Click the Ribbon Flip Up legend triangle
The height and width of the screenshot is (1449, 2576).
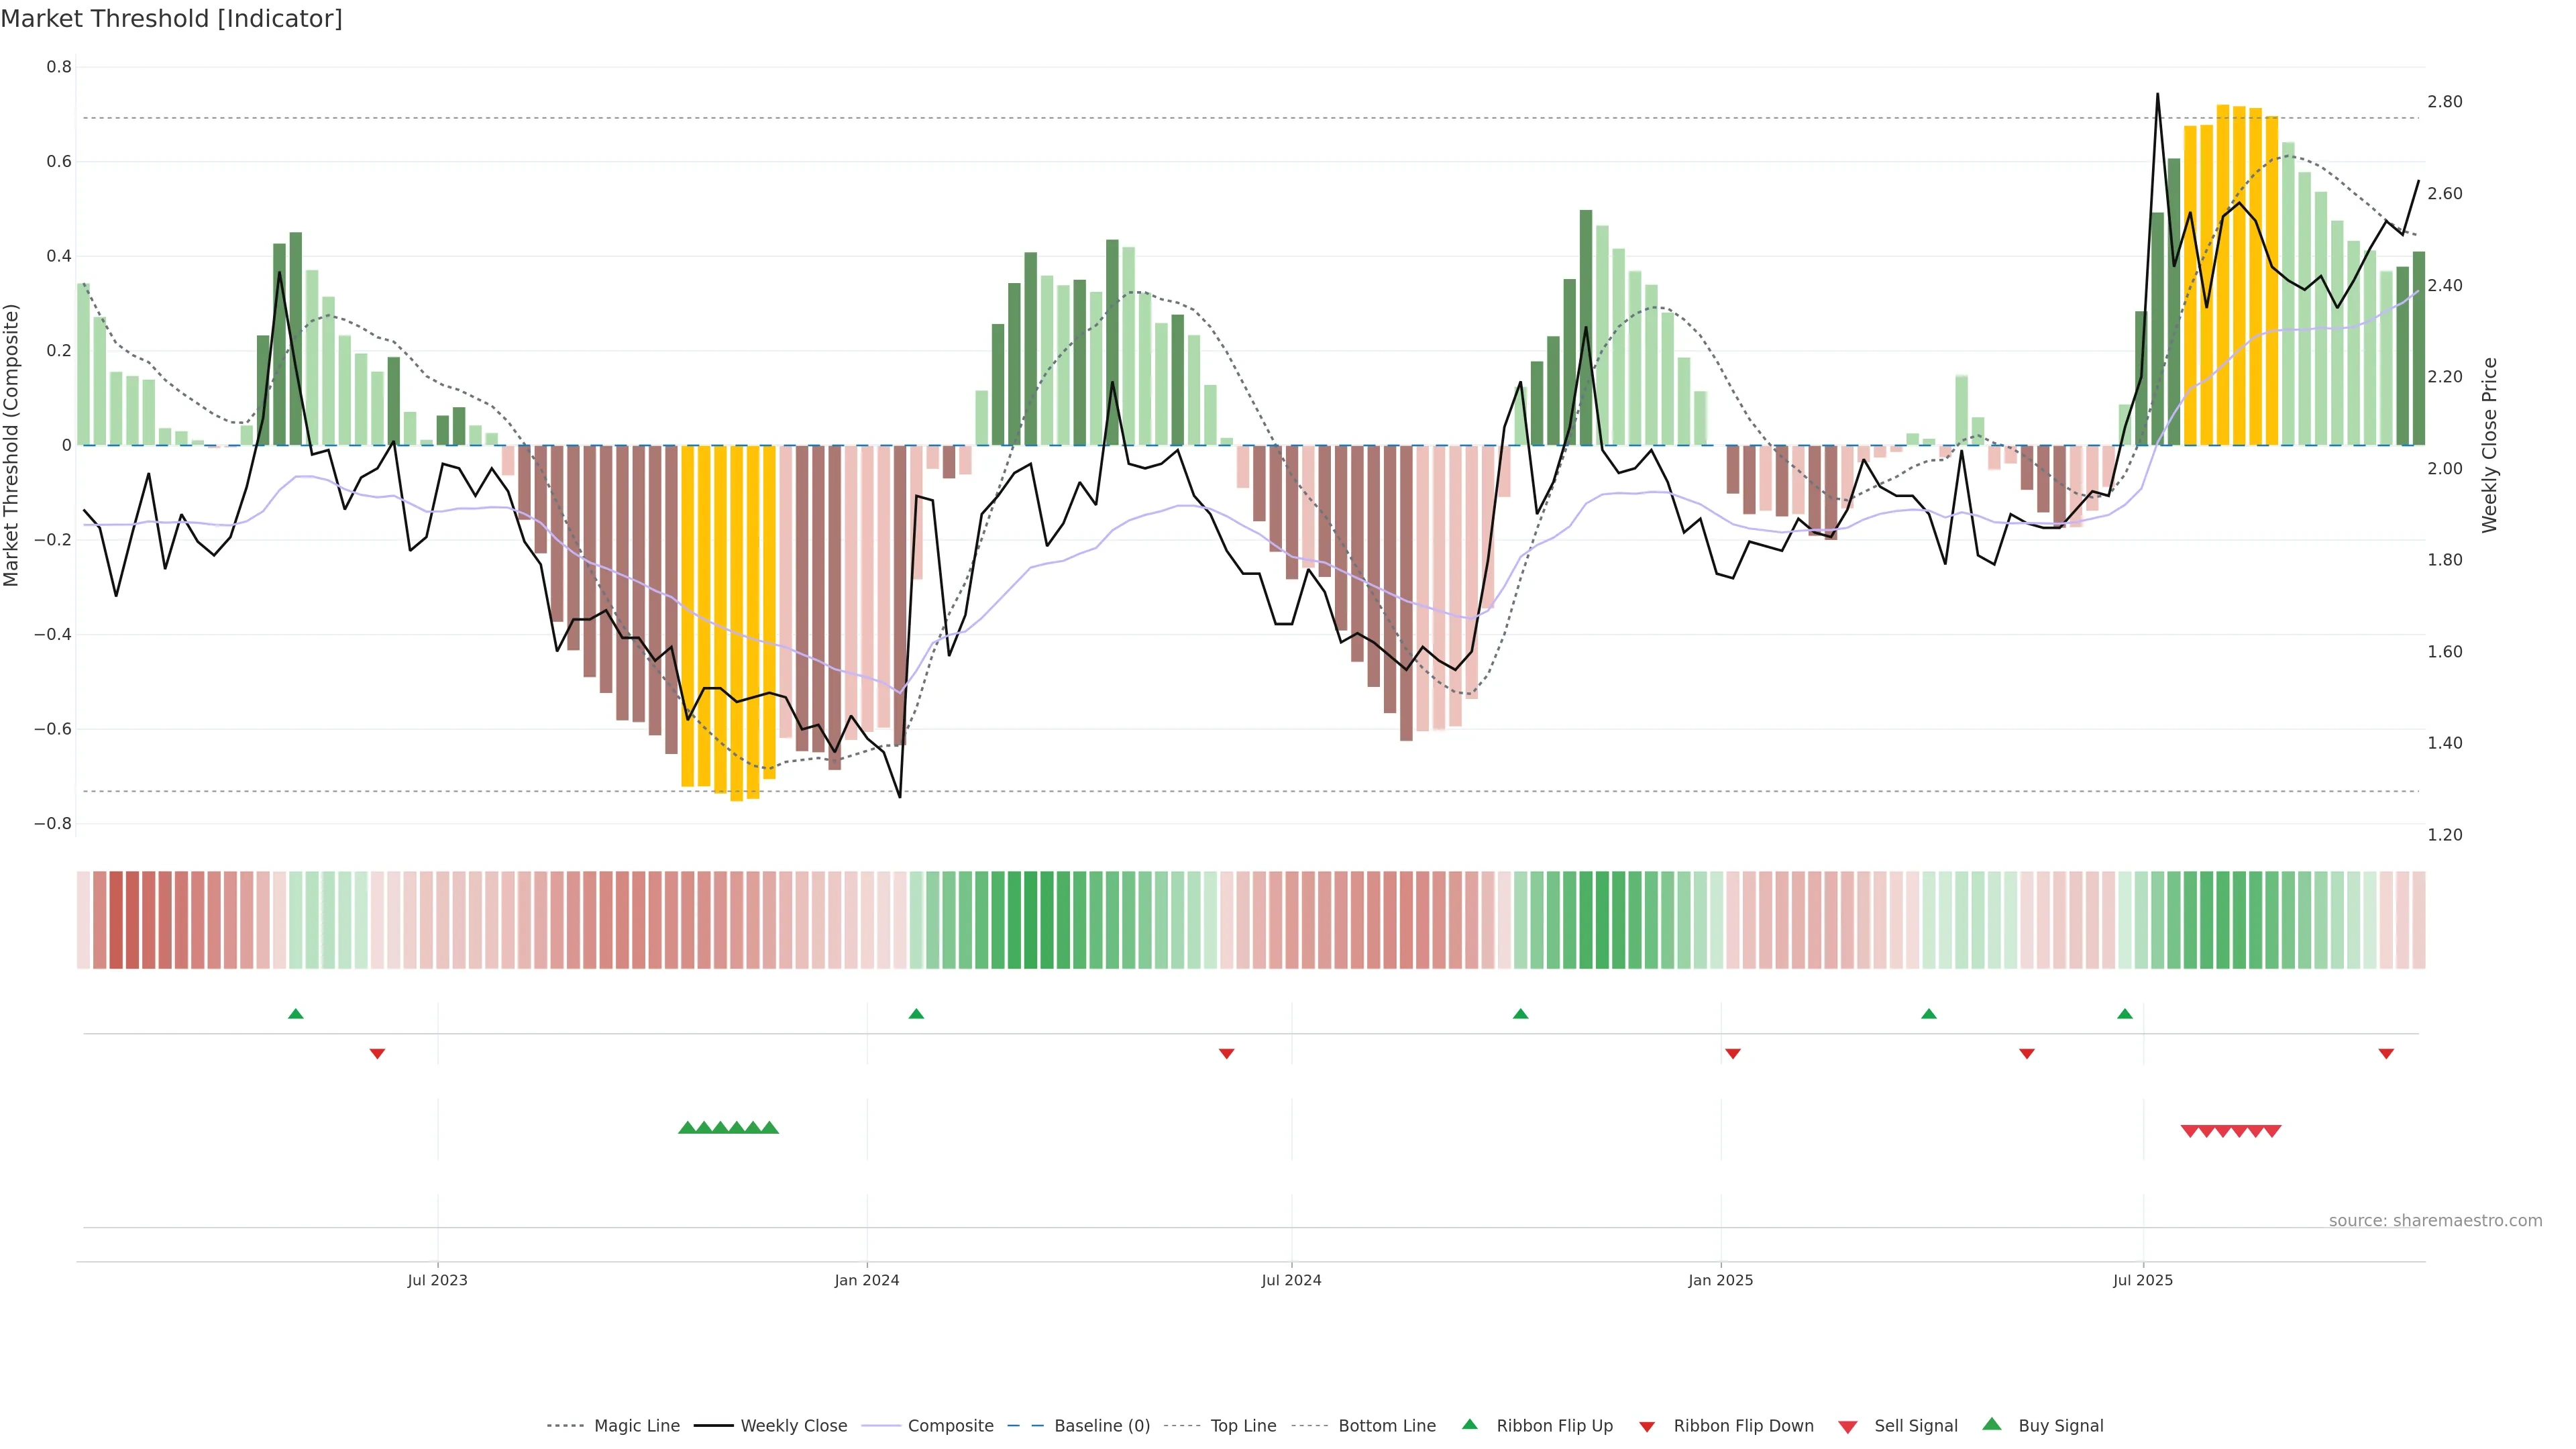[x=1470, y=1425]
